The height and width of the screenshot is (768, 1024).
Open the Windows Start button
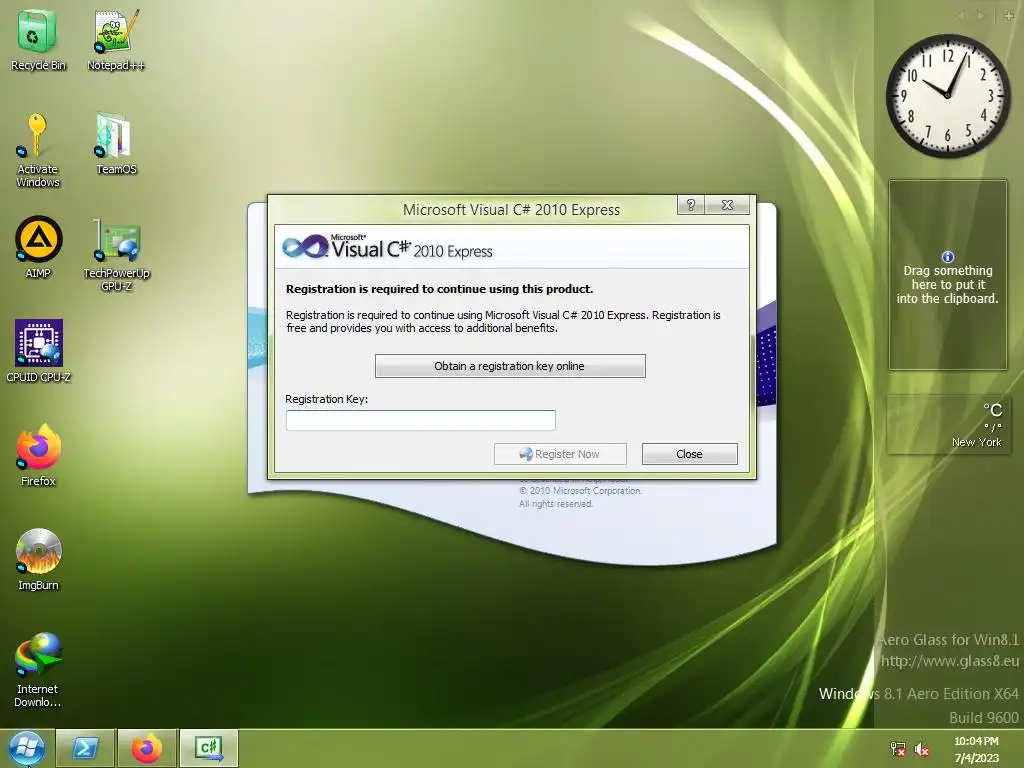pyautogui.click(x=26, y=748)
